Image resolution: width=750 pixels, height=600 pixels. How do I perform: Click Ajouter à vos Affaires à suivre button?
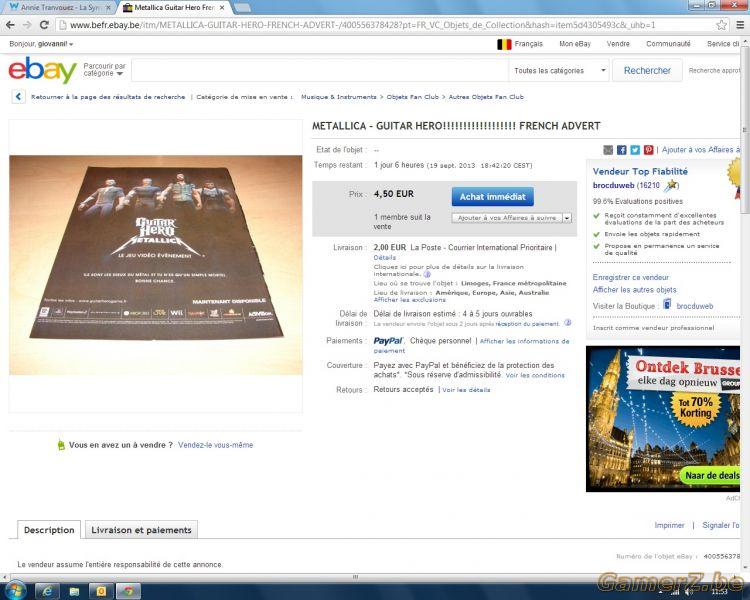507,218
